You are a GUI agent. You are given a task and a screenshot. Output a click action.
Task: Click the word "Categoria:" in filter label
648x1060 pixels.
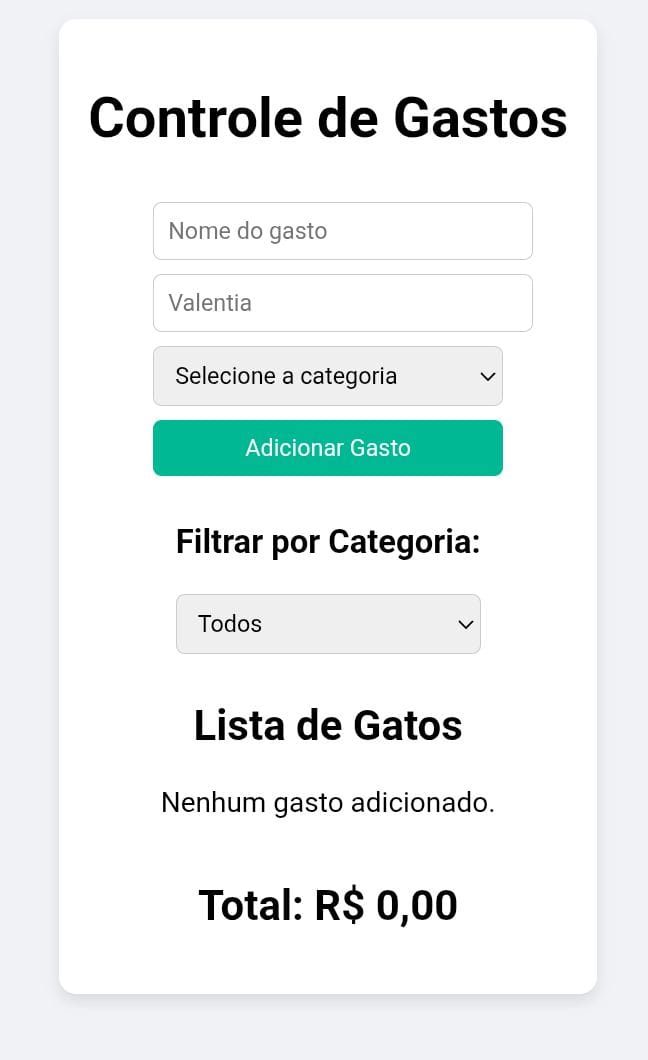coord(404,542)
